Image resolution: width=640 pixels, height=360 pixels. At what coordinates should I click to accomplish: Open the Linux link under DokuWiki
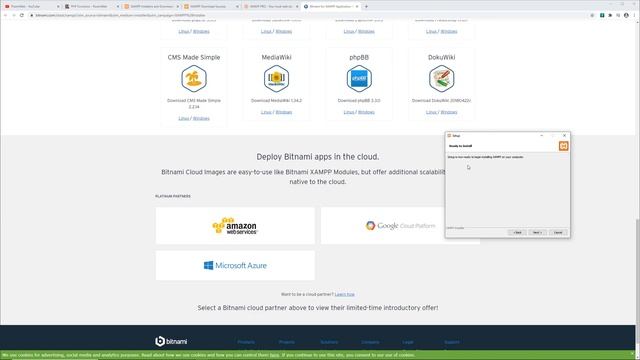click(431, 112)
